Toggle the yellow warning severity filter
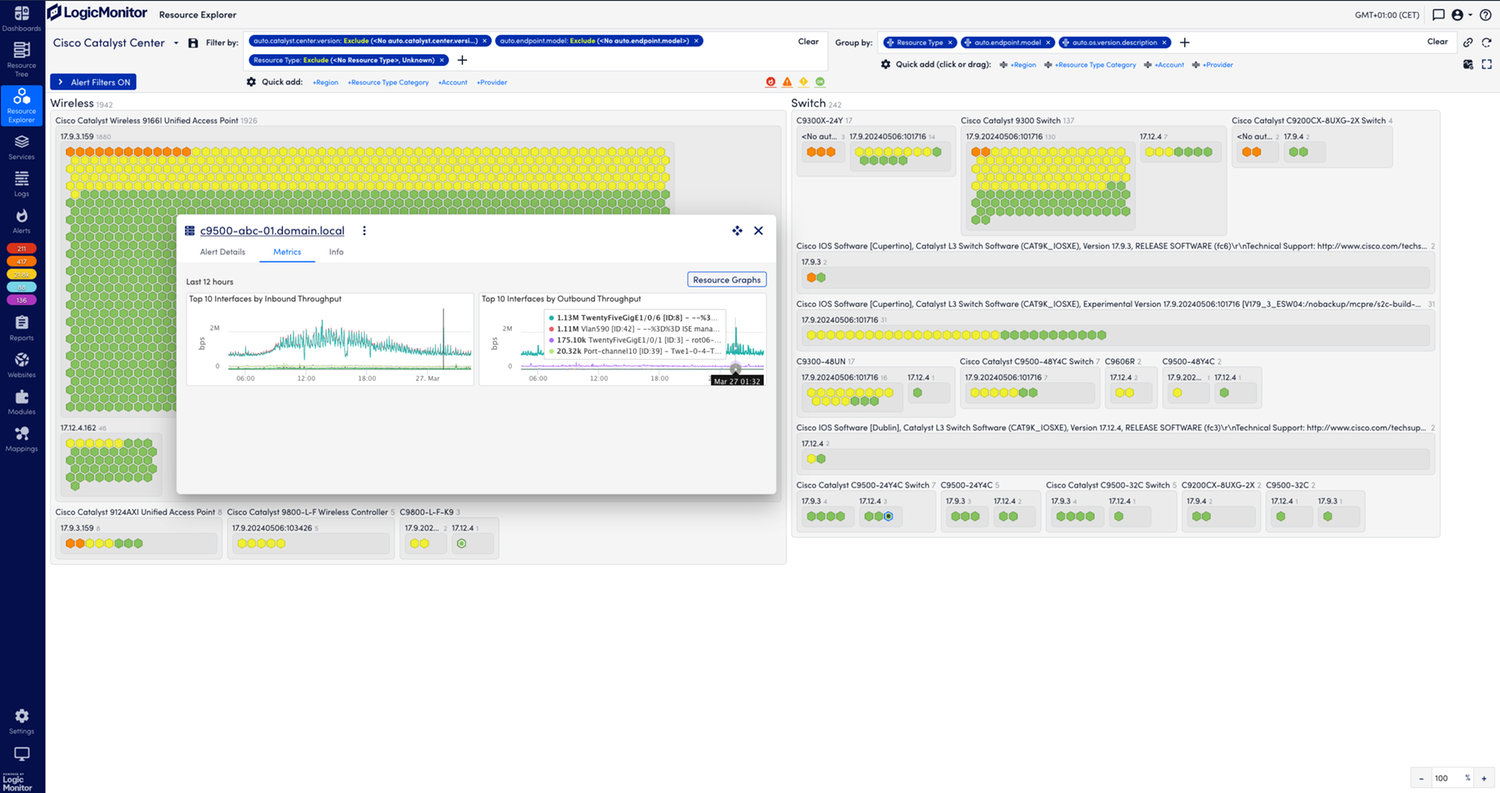This screenshot has height=793, width=1500. (803, 82)
